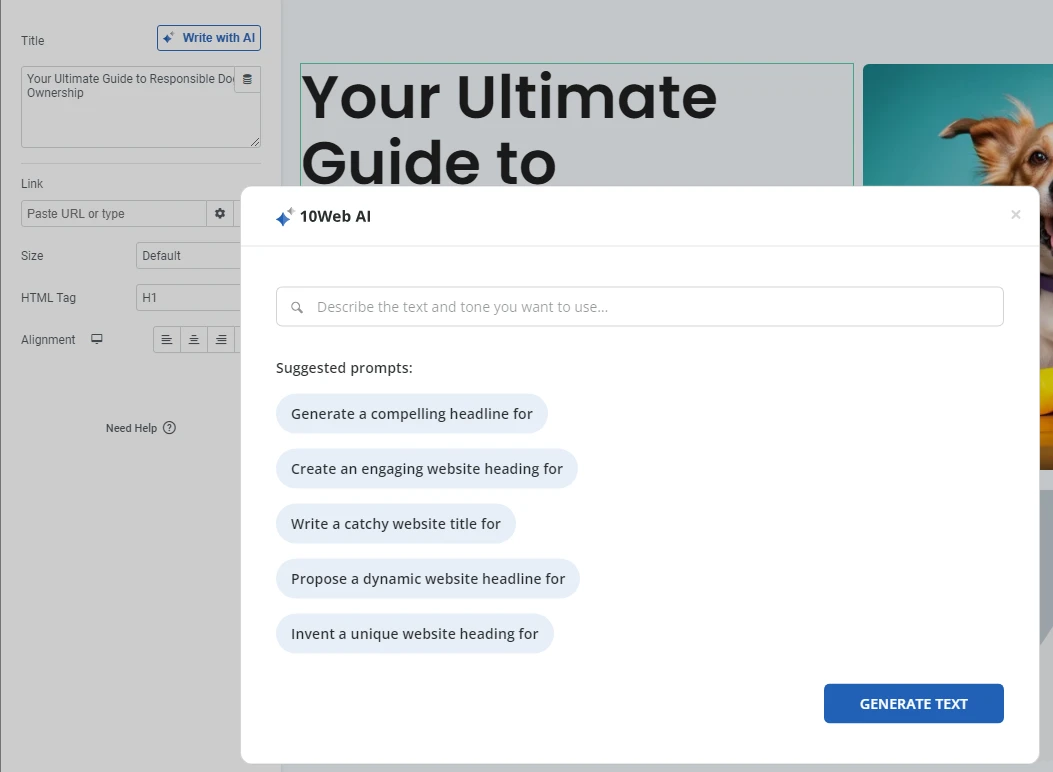Select 'Propose a dynamic website headline for' prompt

(428, 579)
